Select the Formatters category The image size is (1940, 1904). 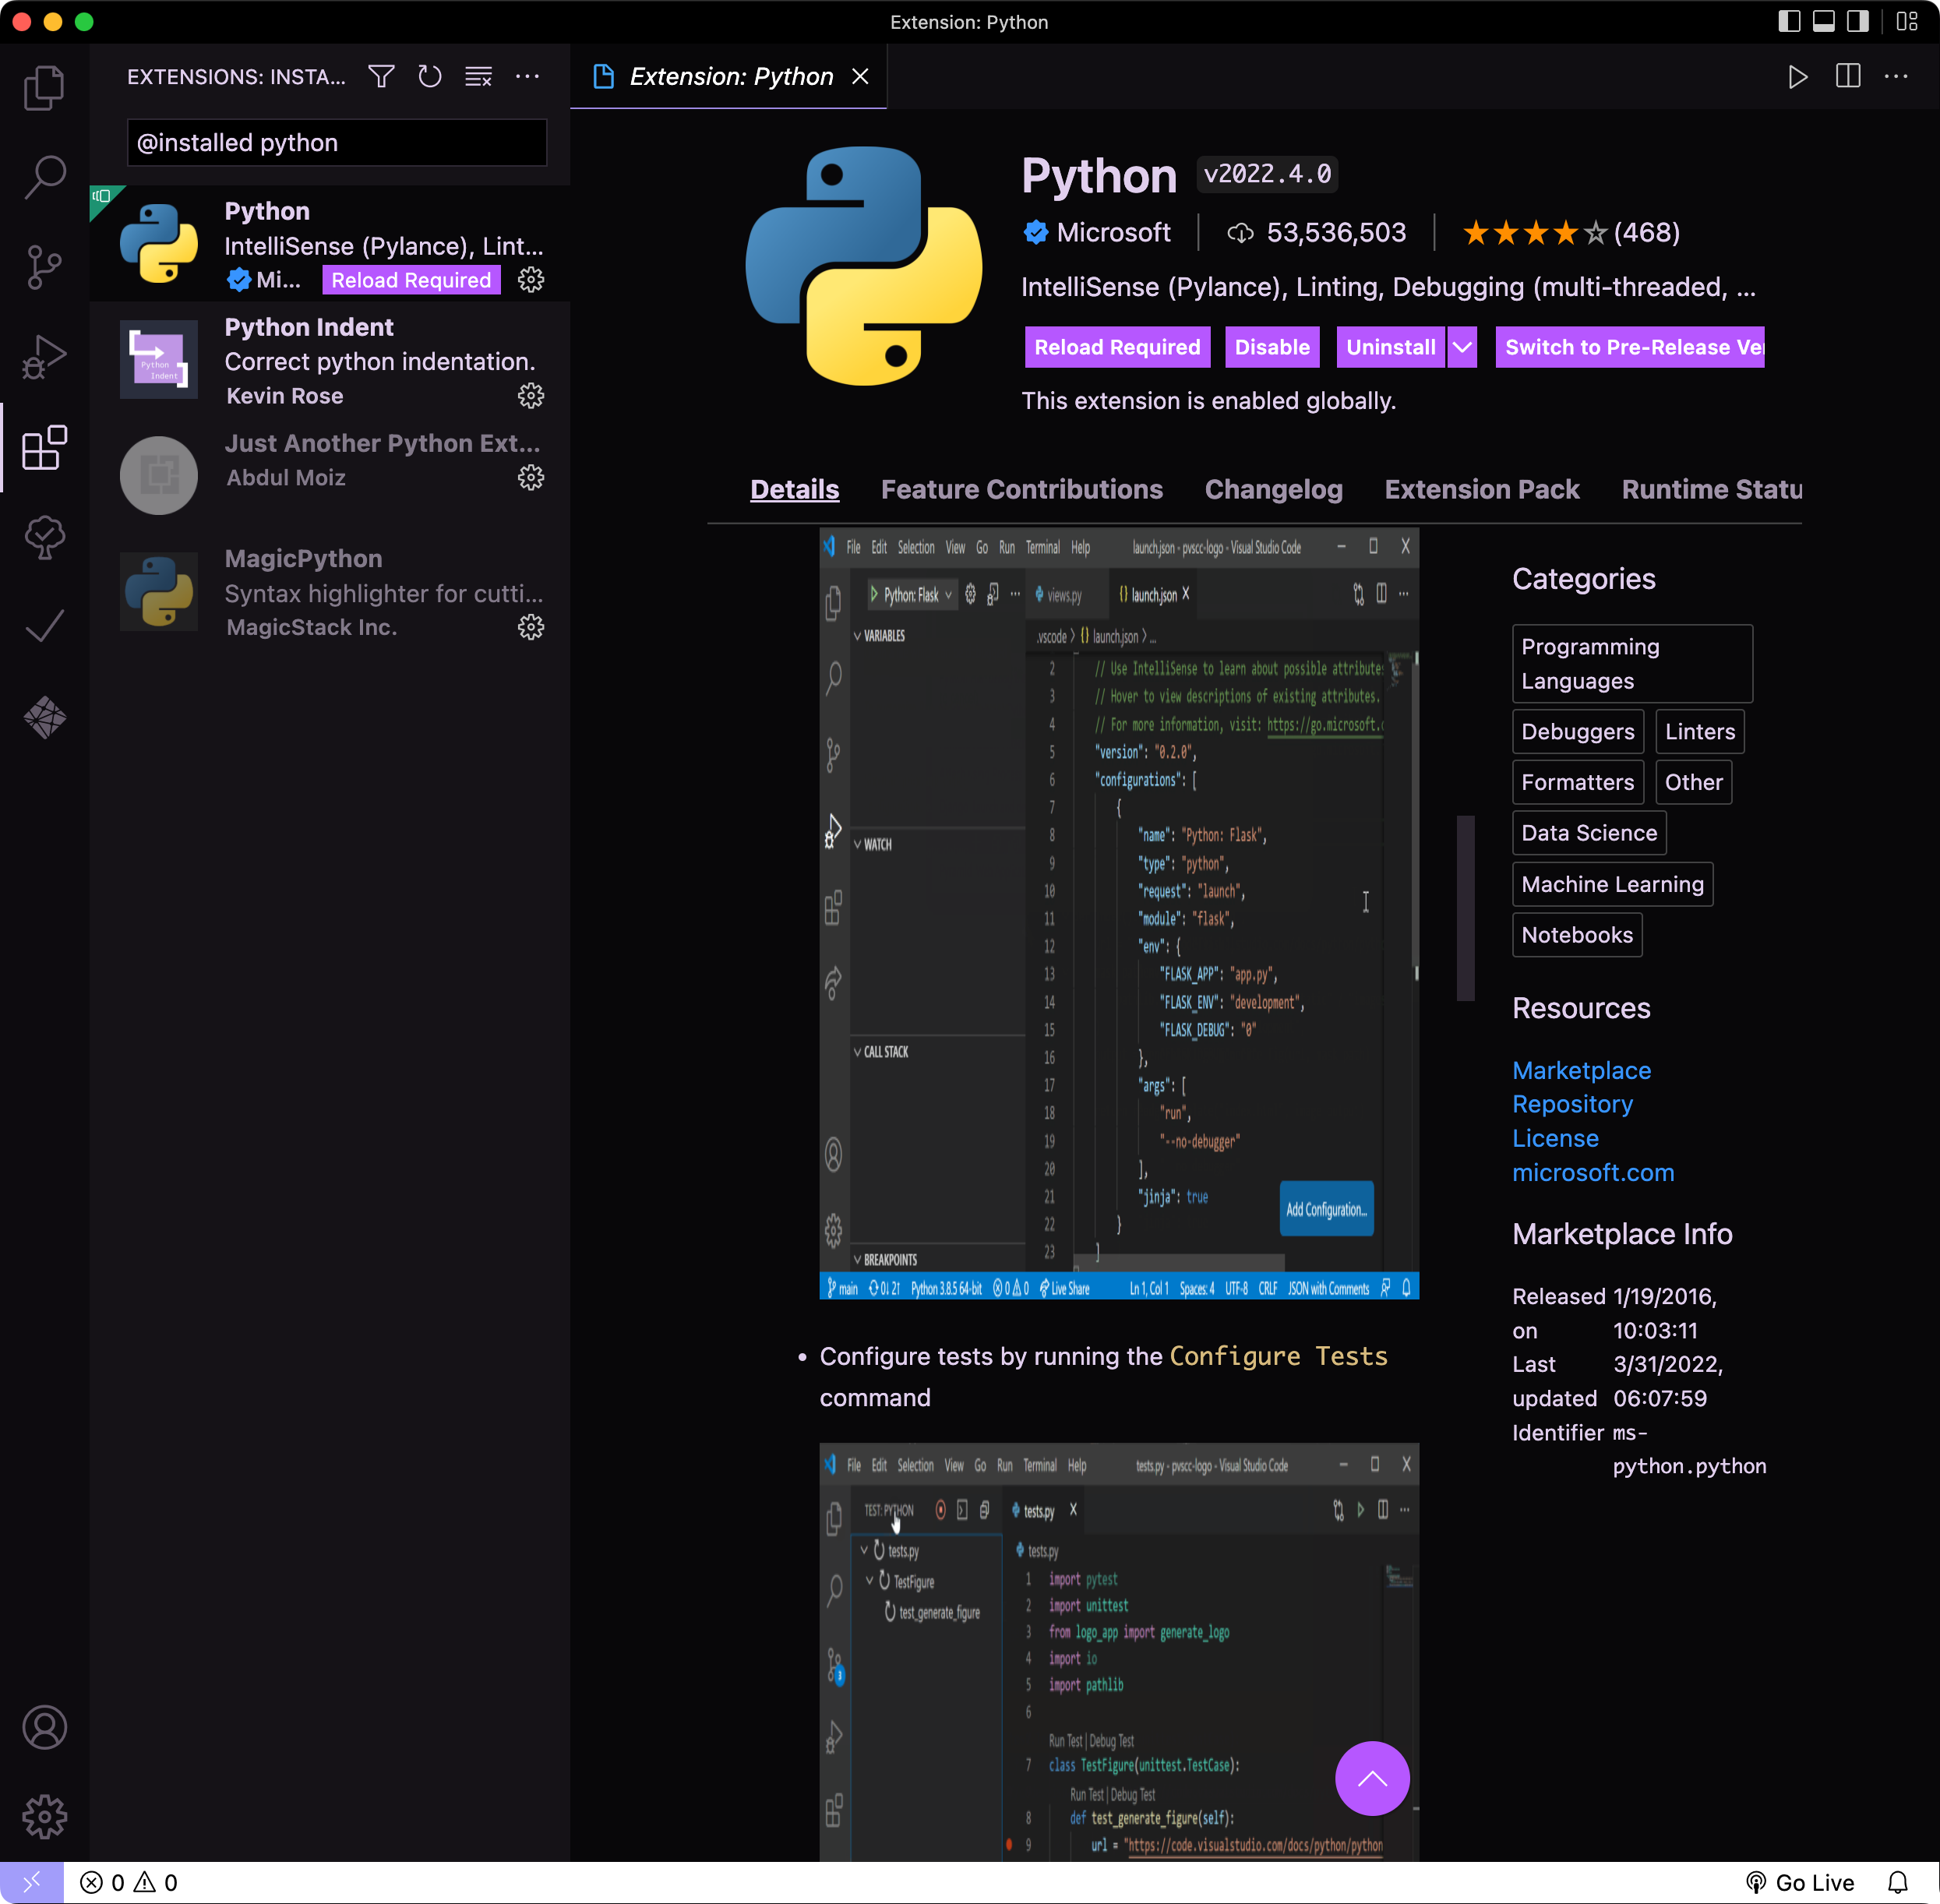click(1578, 782)
